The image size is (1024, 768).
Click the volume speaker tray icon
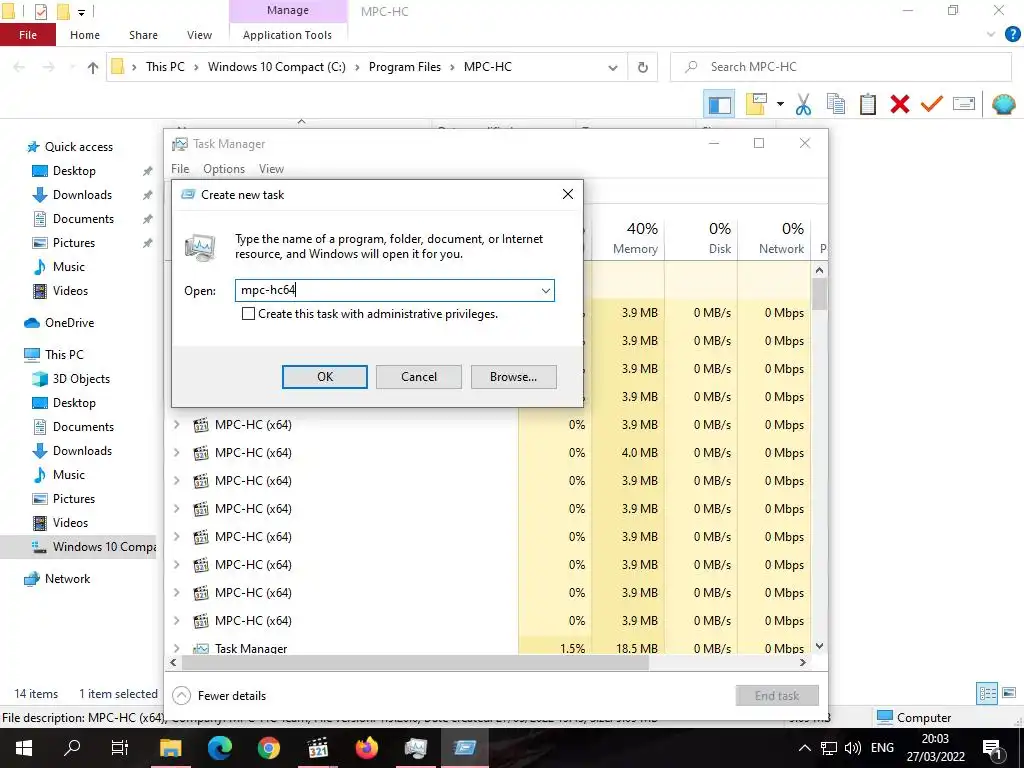pyautogui.click(x=852, y=748)
